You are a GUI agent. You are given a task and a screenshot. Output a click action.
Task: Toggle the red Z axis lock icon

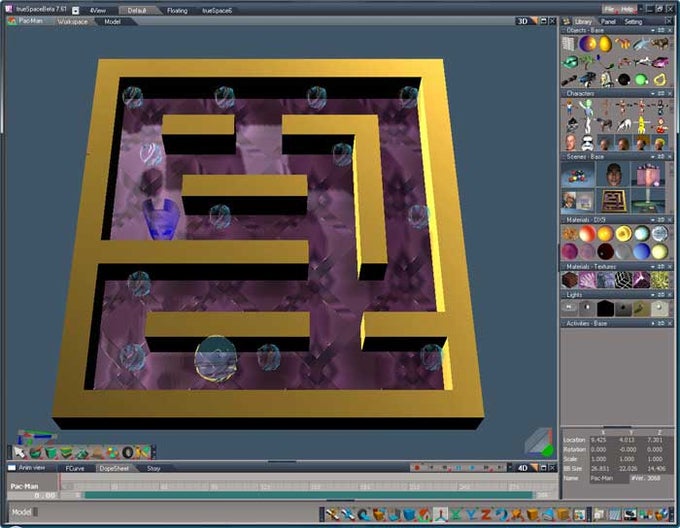pyautogui.click(x=486, y=515)
